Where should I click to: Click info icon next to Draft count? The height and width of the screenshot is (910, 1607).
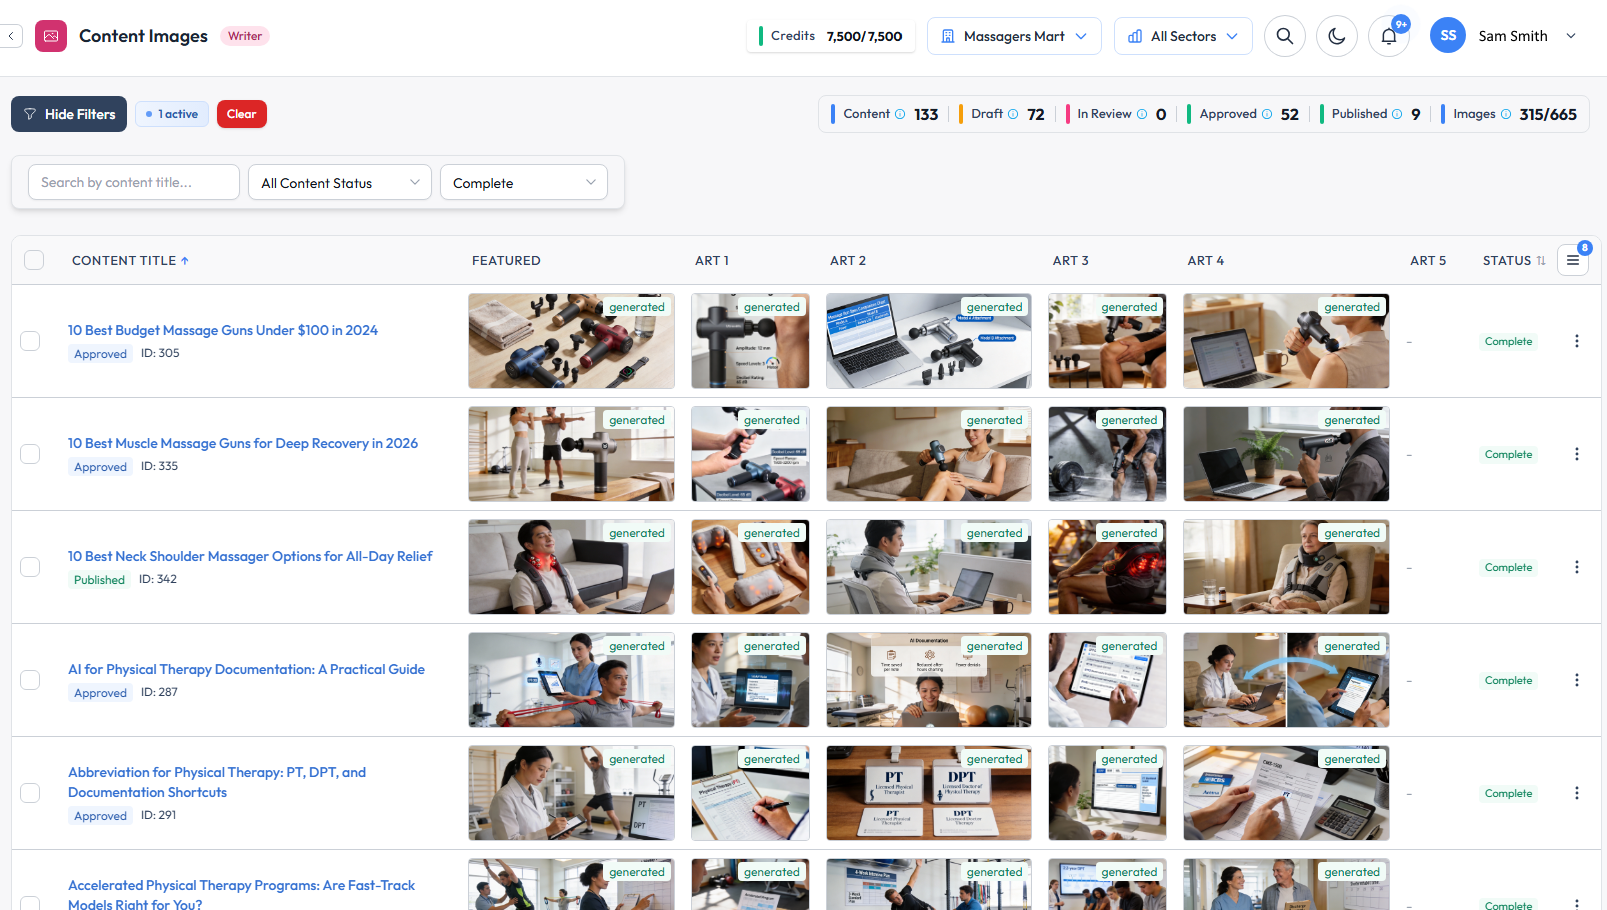coord(1013,114)
